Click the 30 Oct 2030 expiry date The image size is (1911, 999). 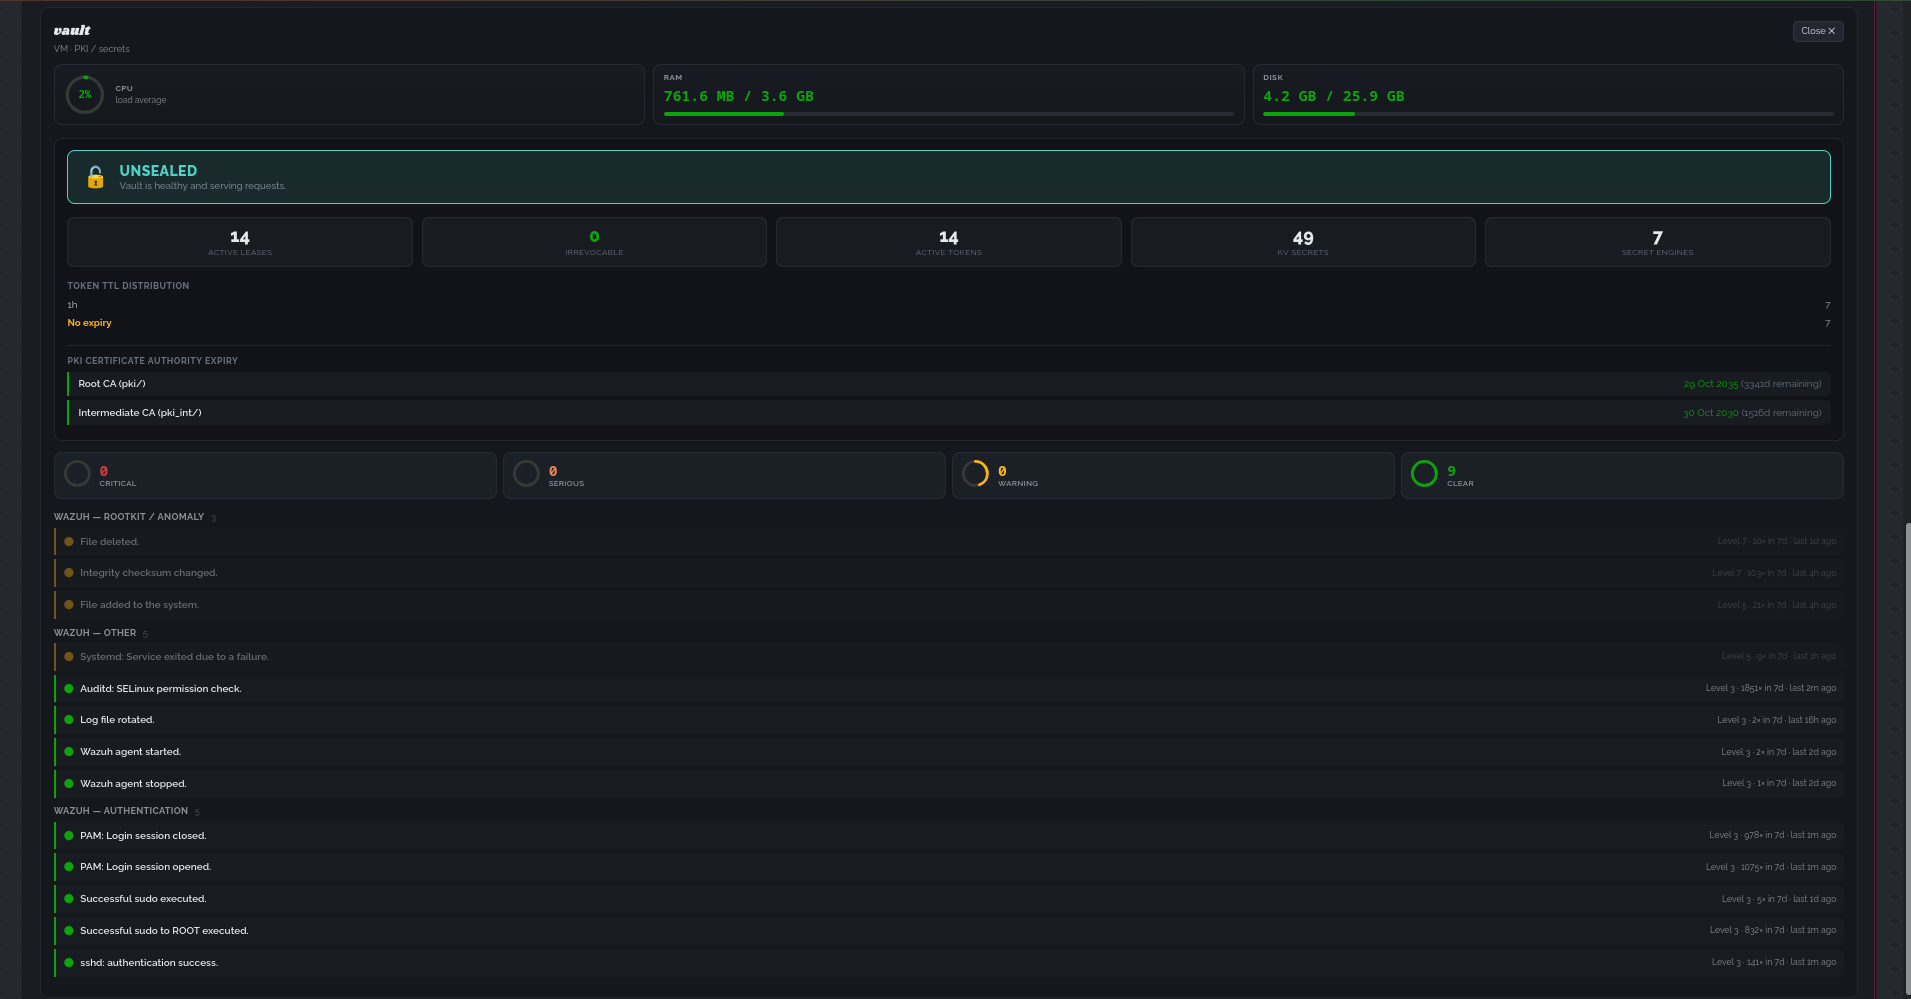(x=1710, y=413)
